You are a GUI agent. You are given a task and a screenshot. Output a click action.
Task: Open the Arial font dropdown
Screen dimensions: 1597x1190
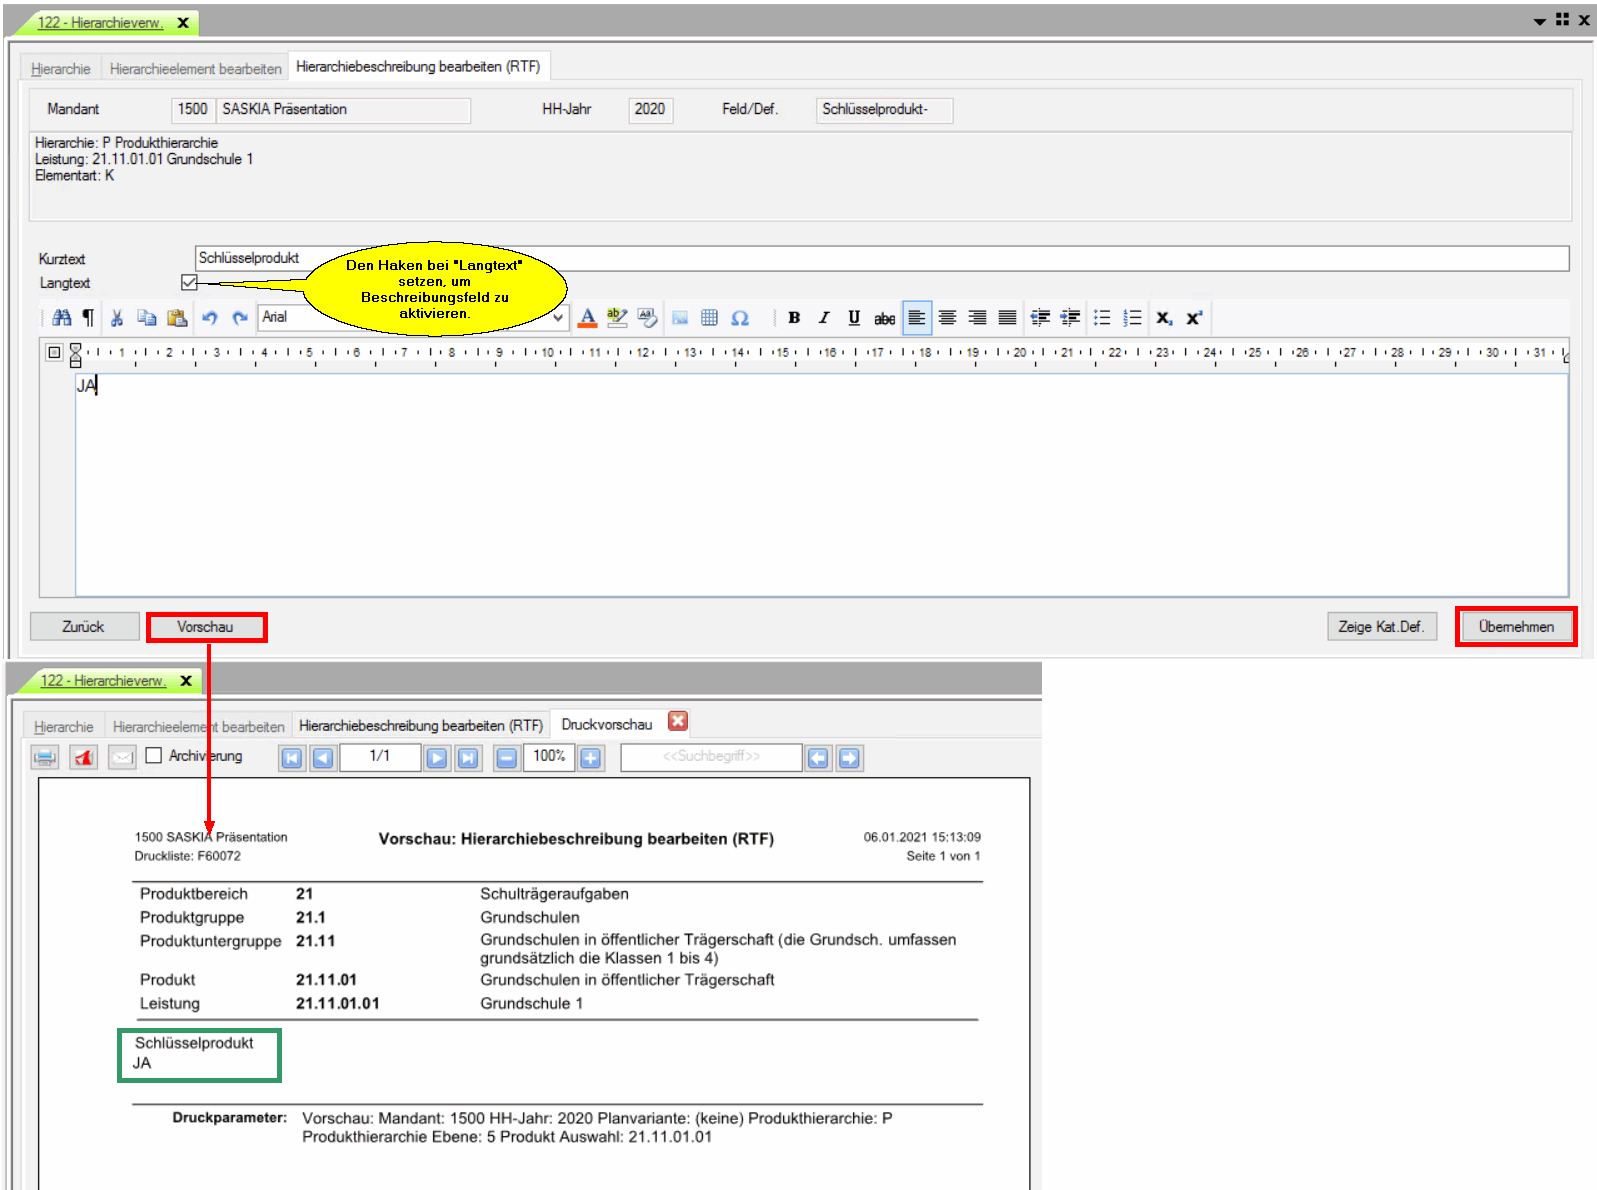(558, 318)
